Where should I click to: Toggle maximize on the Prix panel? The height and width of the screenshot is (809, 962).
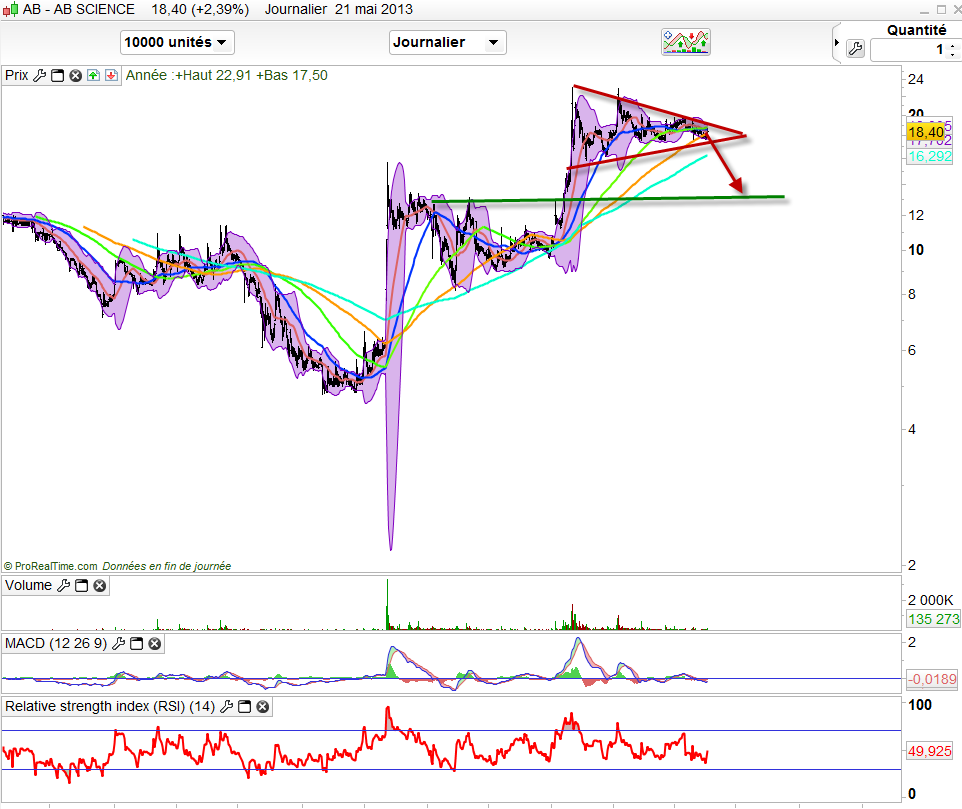(58, 75)
